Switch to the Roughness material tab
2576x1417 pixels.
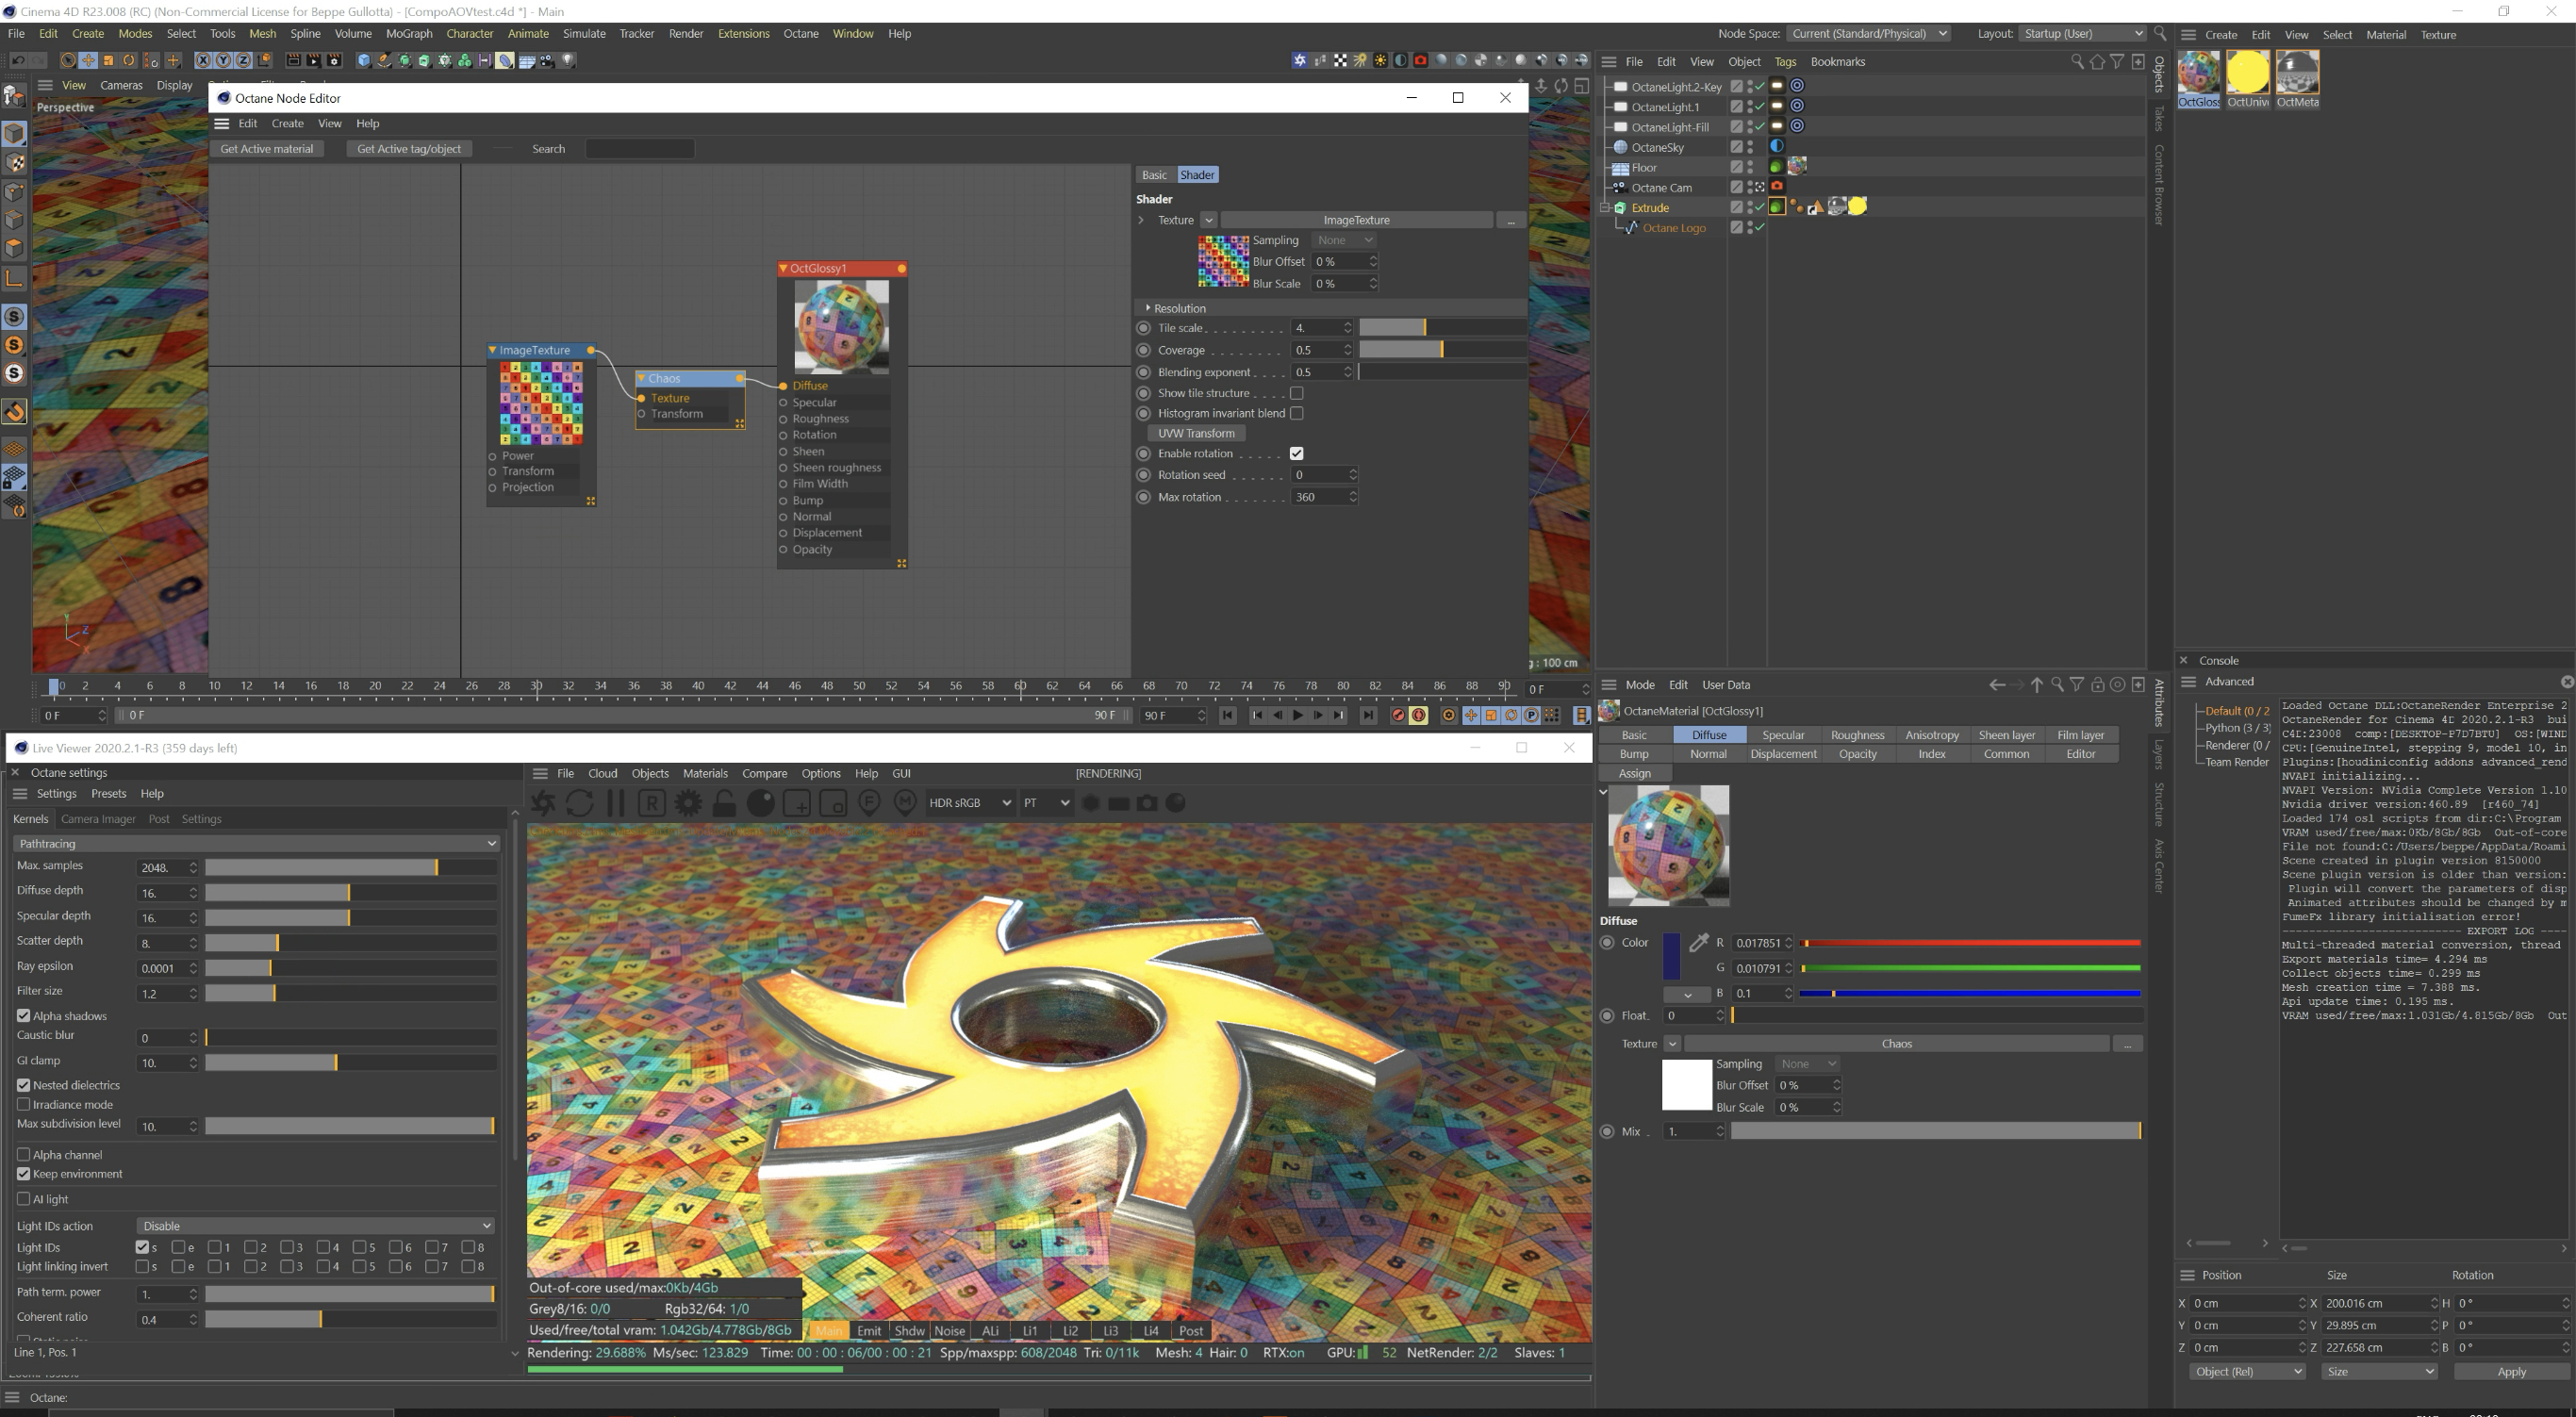tap(1857, 735)
